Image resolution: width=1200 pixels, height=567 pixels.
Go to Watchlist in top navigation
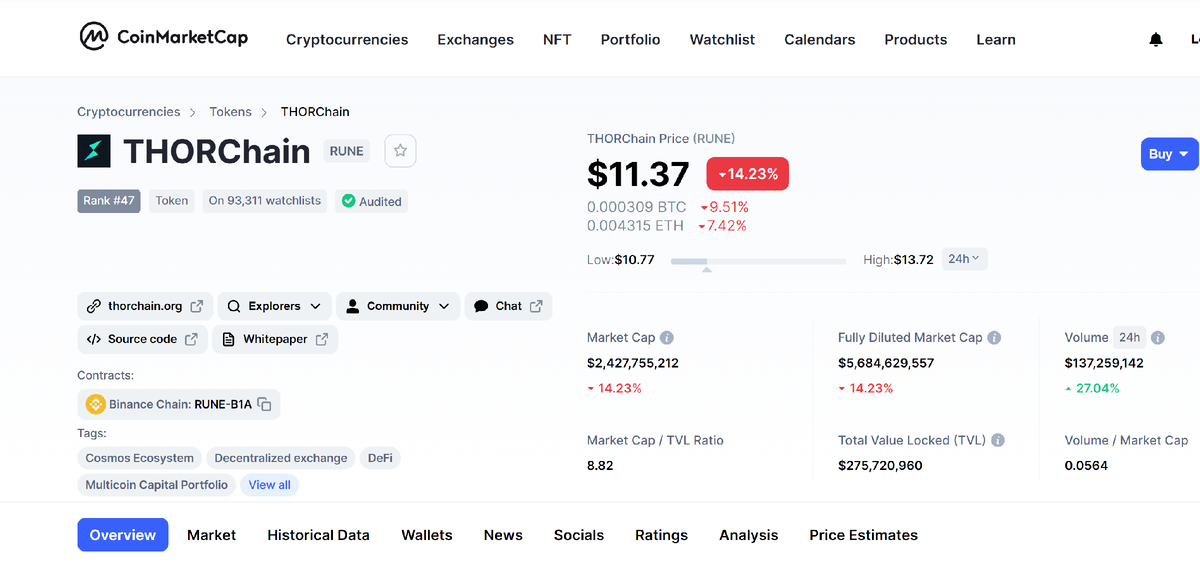[722, 40]
